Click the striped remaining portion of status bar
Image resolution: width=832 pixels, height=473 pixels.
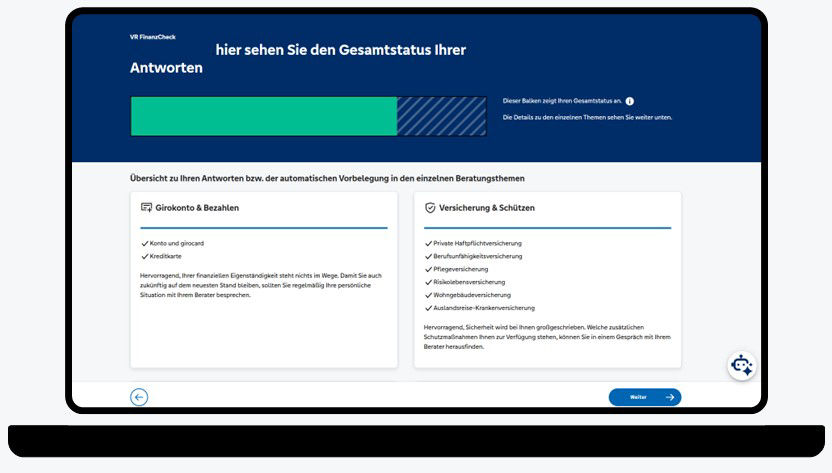(441, 116)
